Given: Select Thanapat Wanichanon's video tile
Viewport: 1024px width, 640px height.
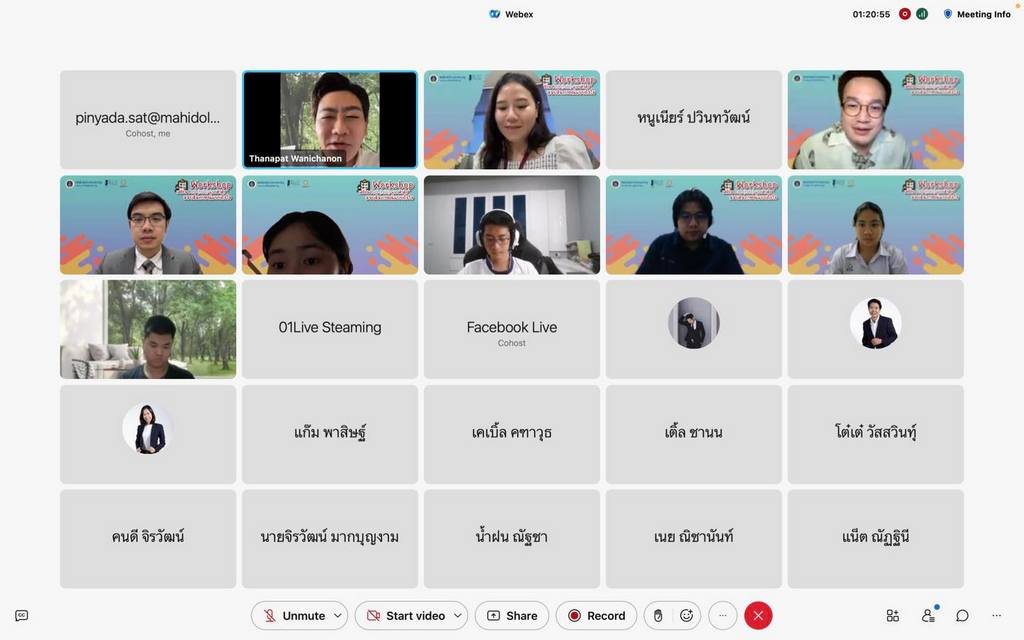Looking at the screenshot, I should click(330, 119).
